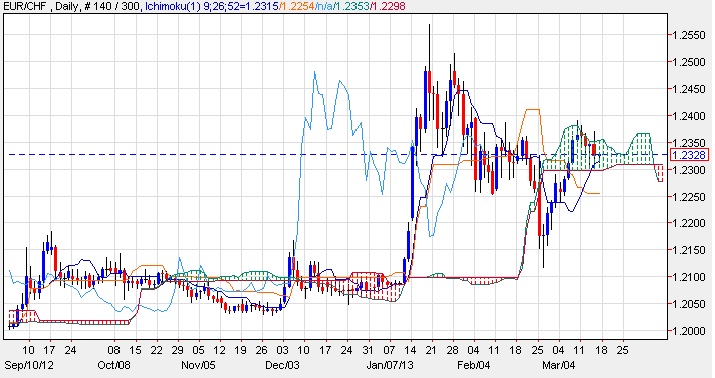Viewport: 715px width, 378px height.
Task: Click the 1.2500 price axis label
Action: 689,62
